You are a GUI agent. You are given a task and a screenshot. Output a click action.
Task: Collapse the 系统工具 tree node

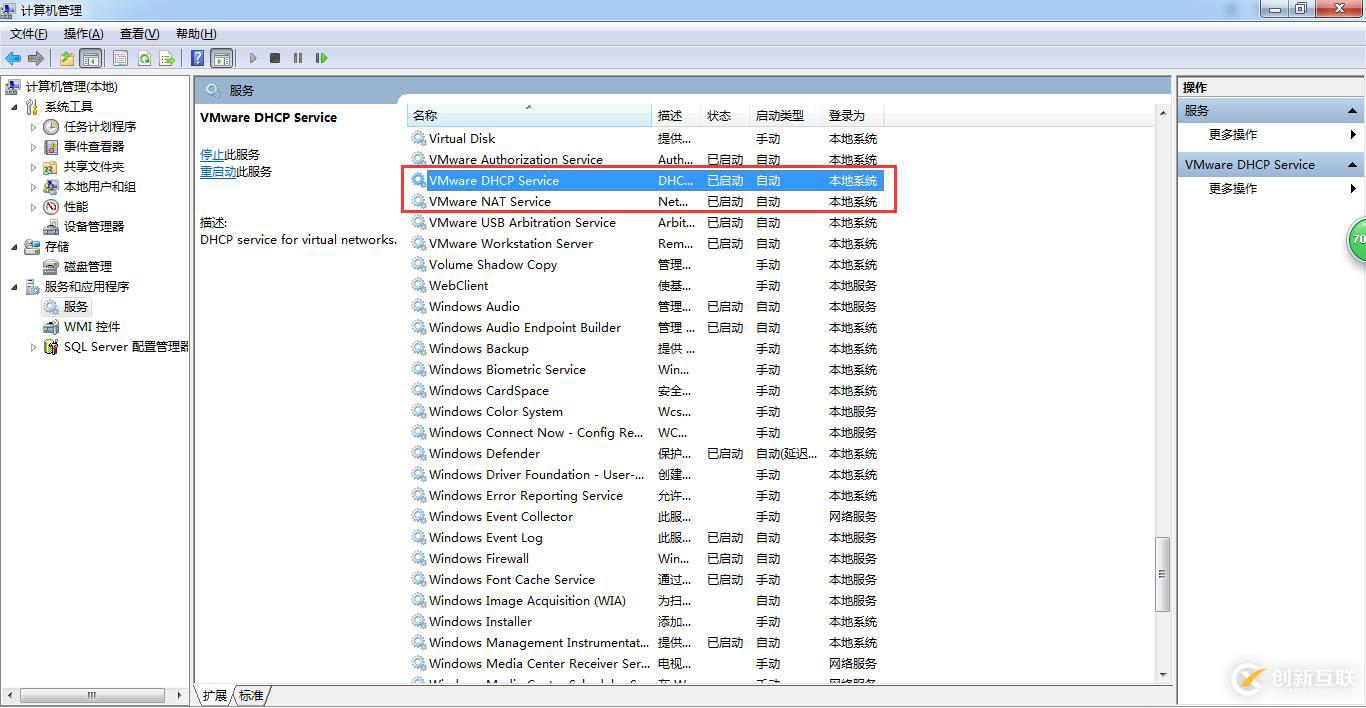(14, 107)
